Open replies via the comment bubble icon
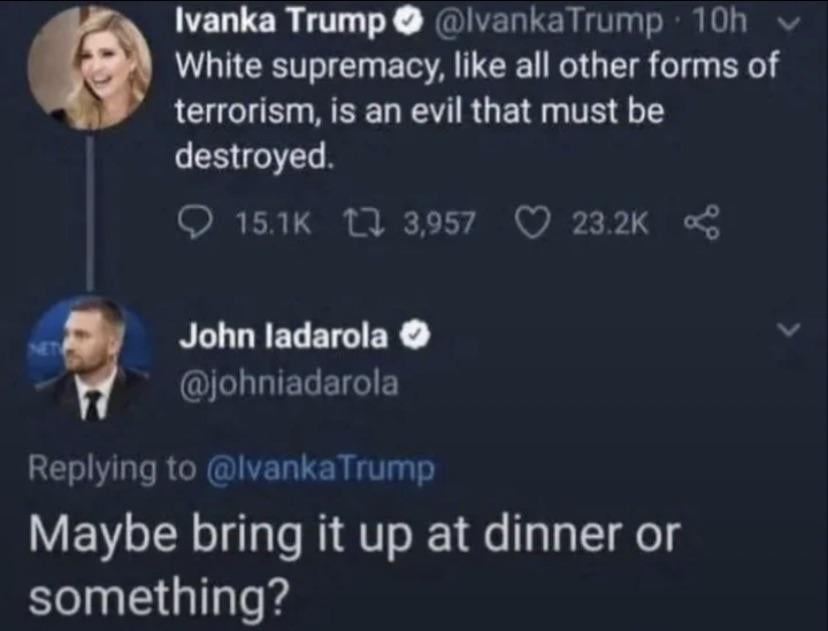 click(x=193, y=224)
